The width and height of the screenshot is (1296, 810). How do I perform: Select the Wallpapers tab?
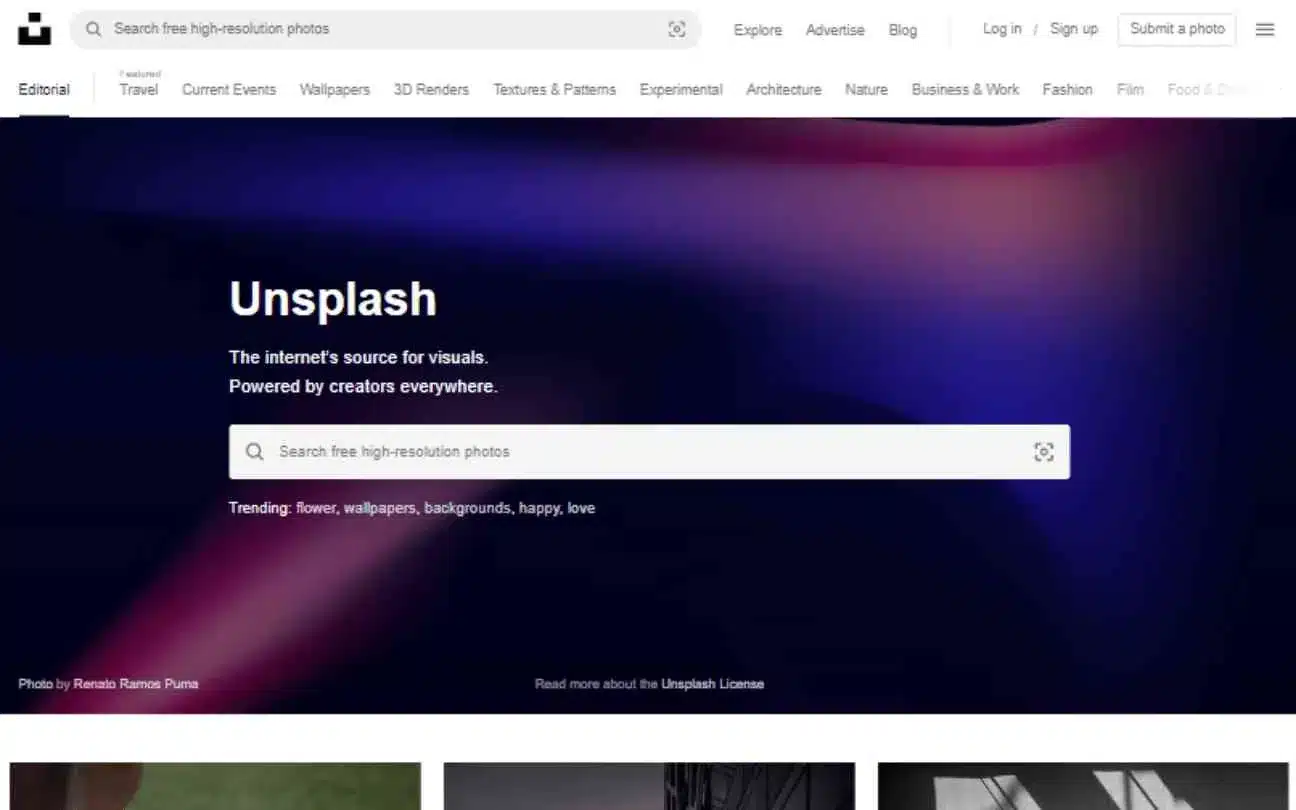[335, 89]
